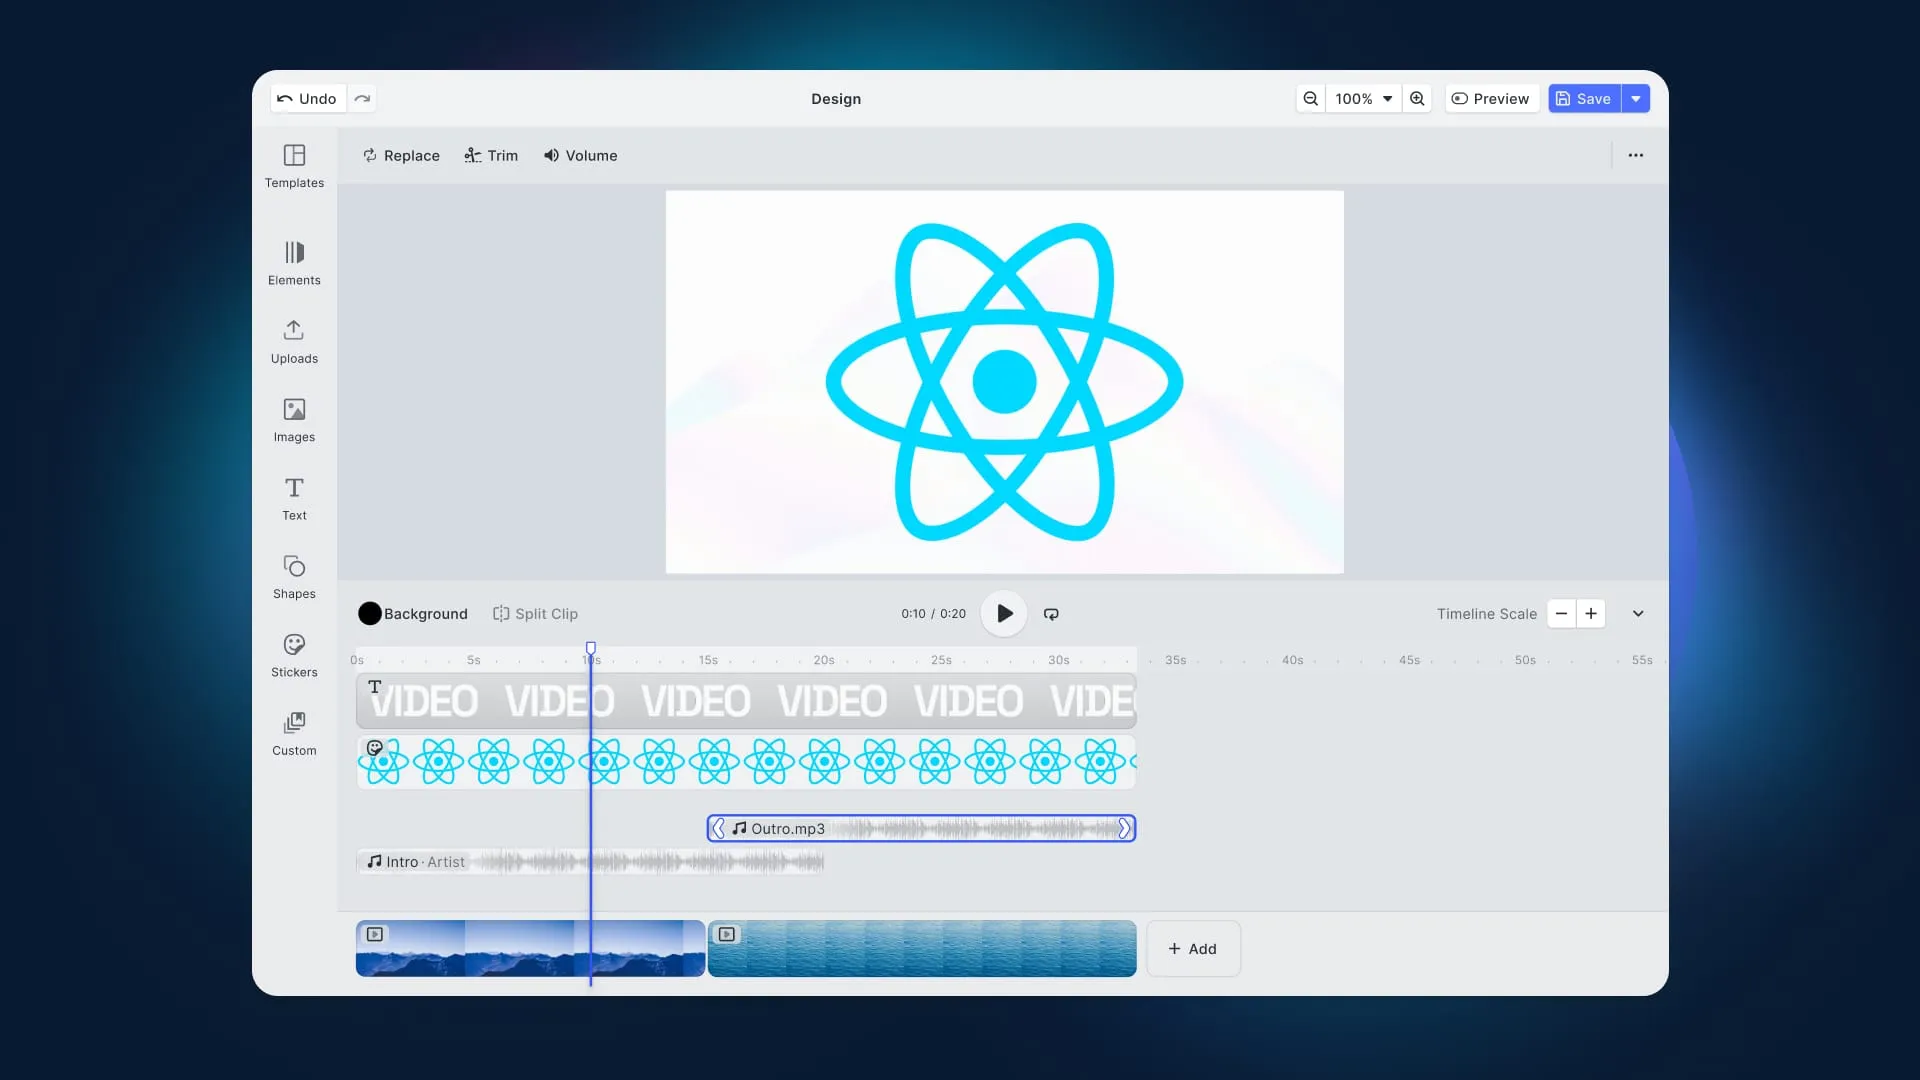The height and width of the screenshot is (1080, 1920).
Task: Click the 0:10 / 0:20 time display
Action: (x=933, y=614)
